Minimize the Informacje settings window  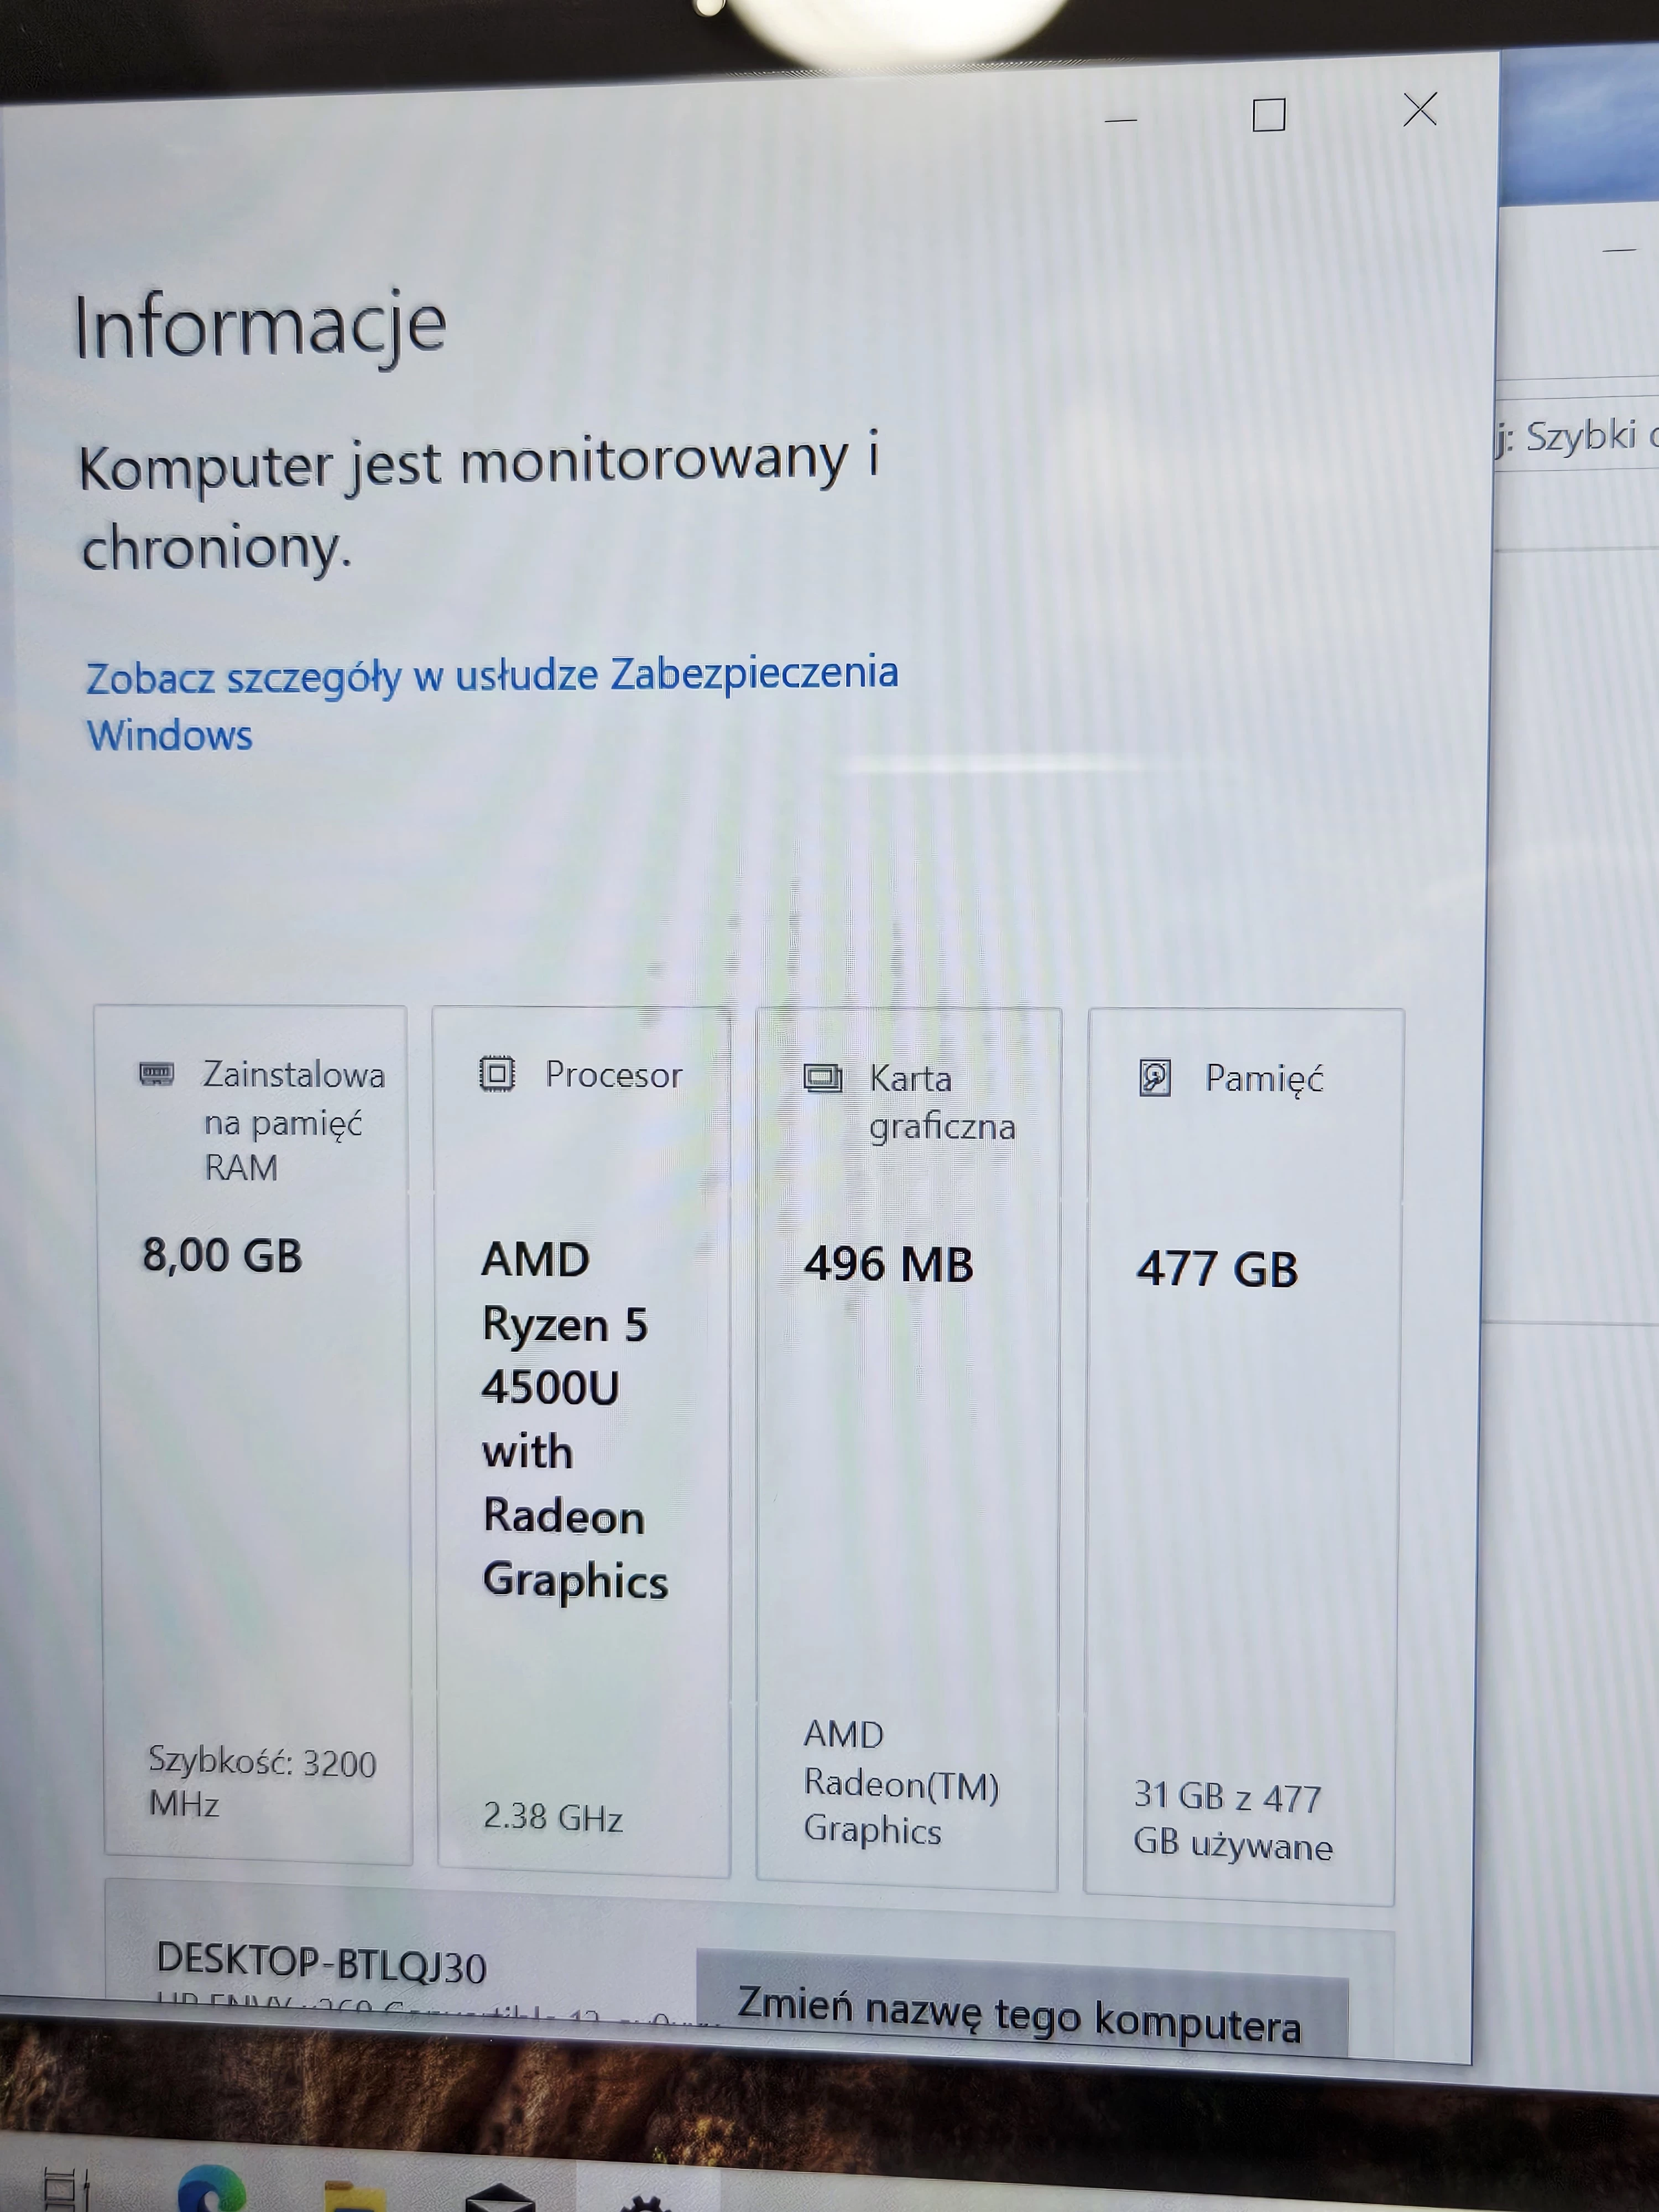(1120, 120)
